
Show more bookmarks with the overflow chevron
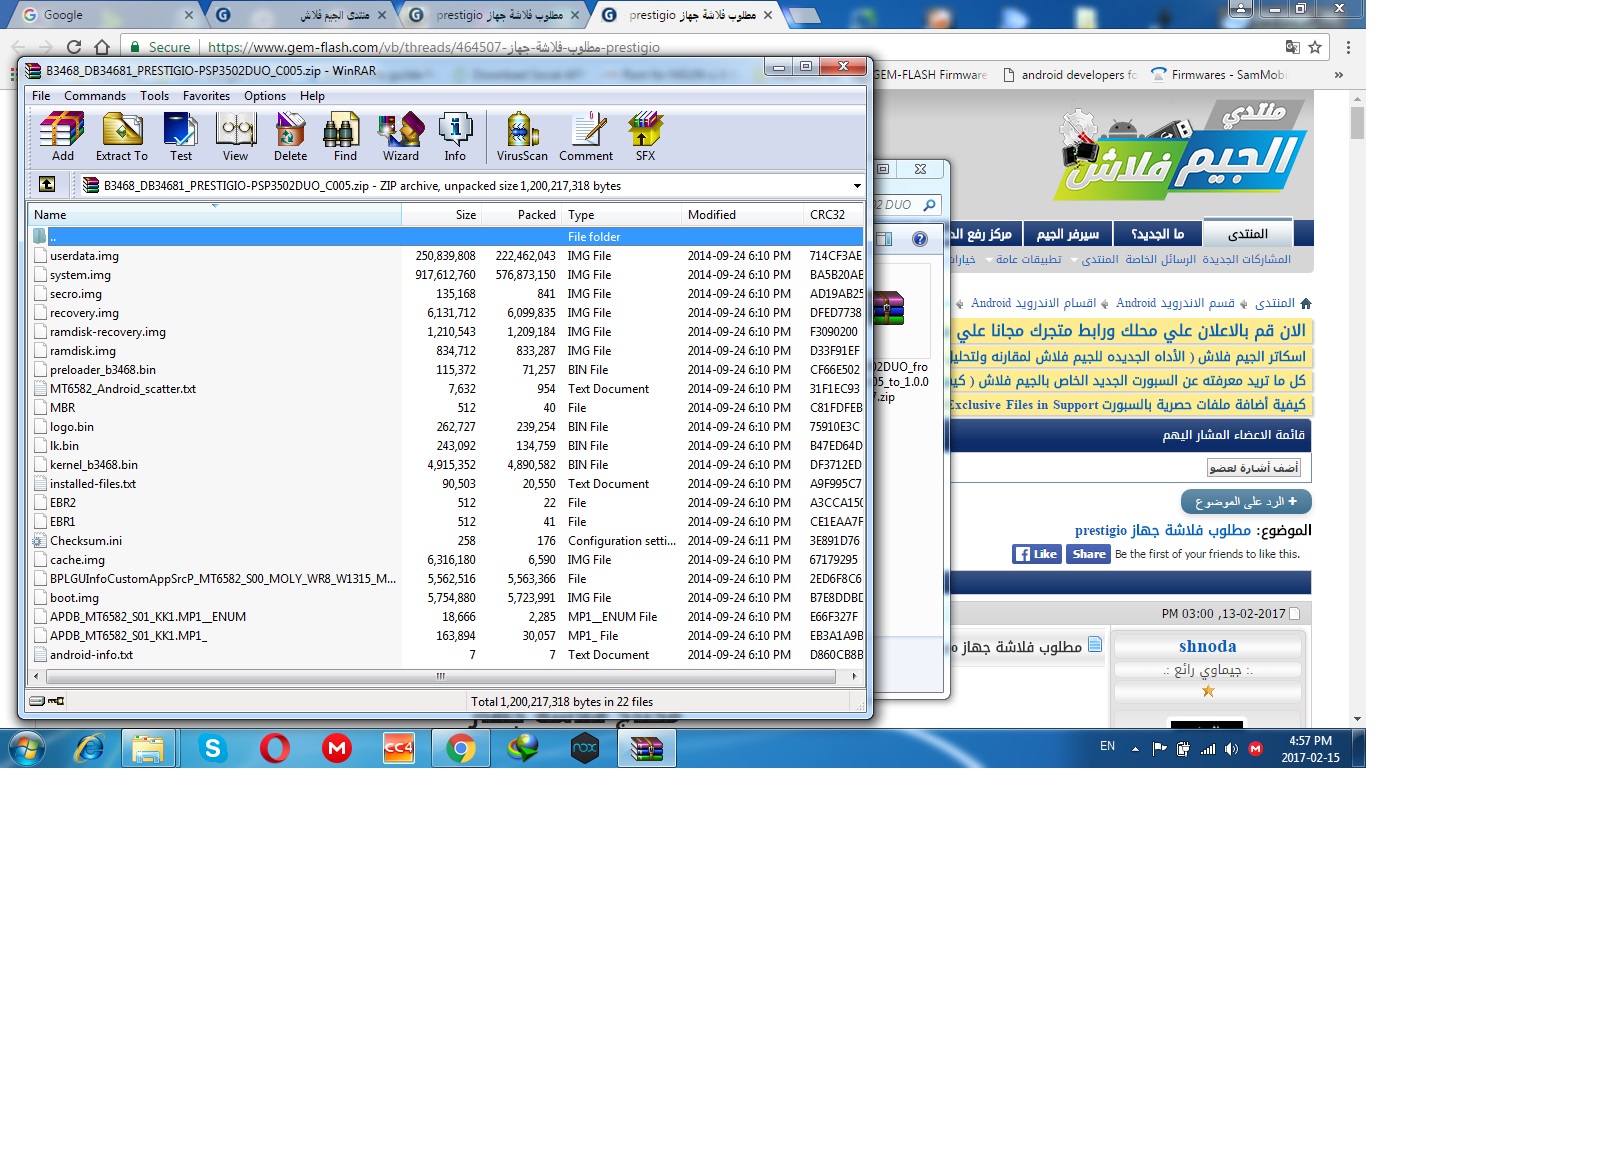pyautogui.click(x=1339, y=75)
